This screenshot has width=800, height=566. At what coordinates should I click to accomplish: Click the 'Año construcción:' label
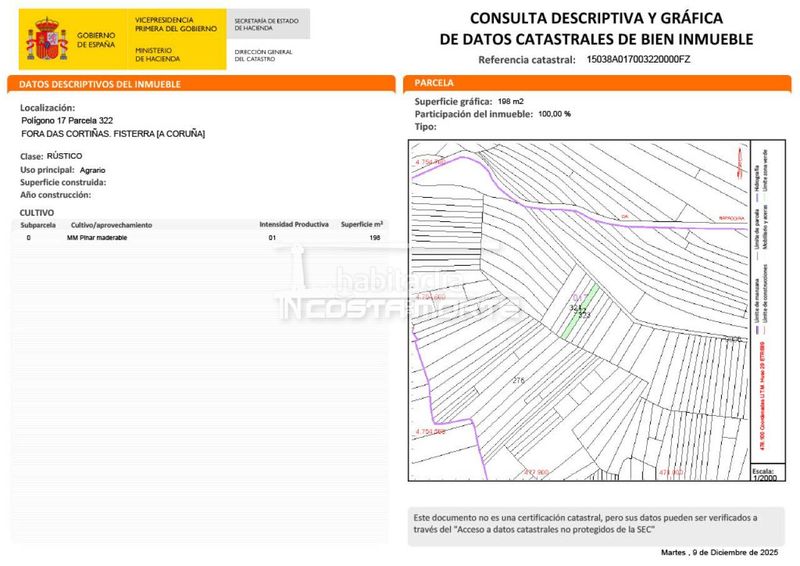tap(56, 194)
